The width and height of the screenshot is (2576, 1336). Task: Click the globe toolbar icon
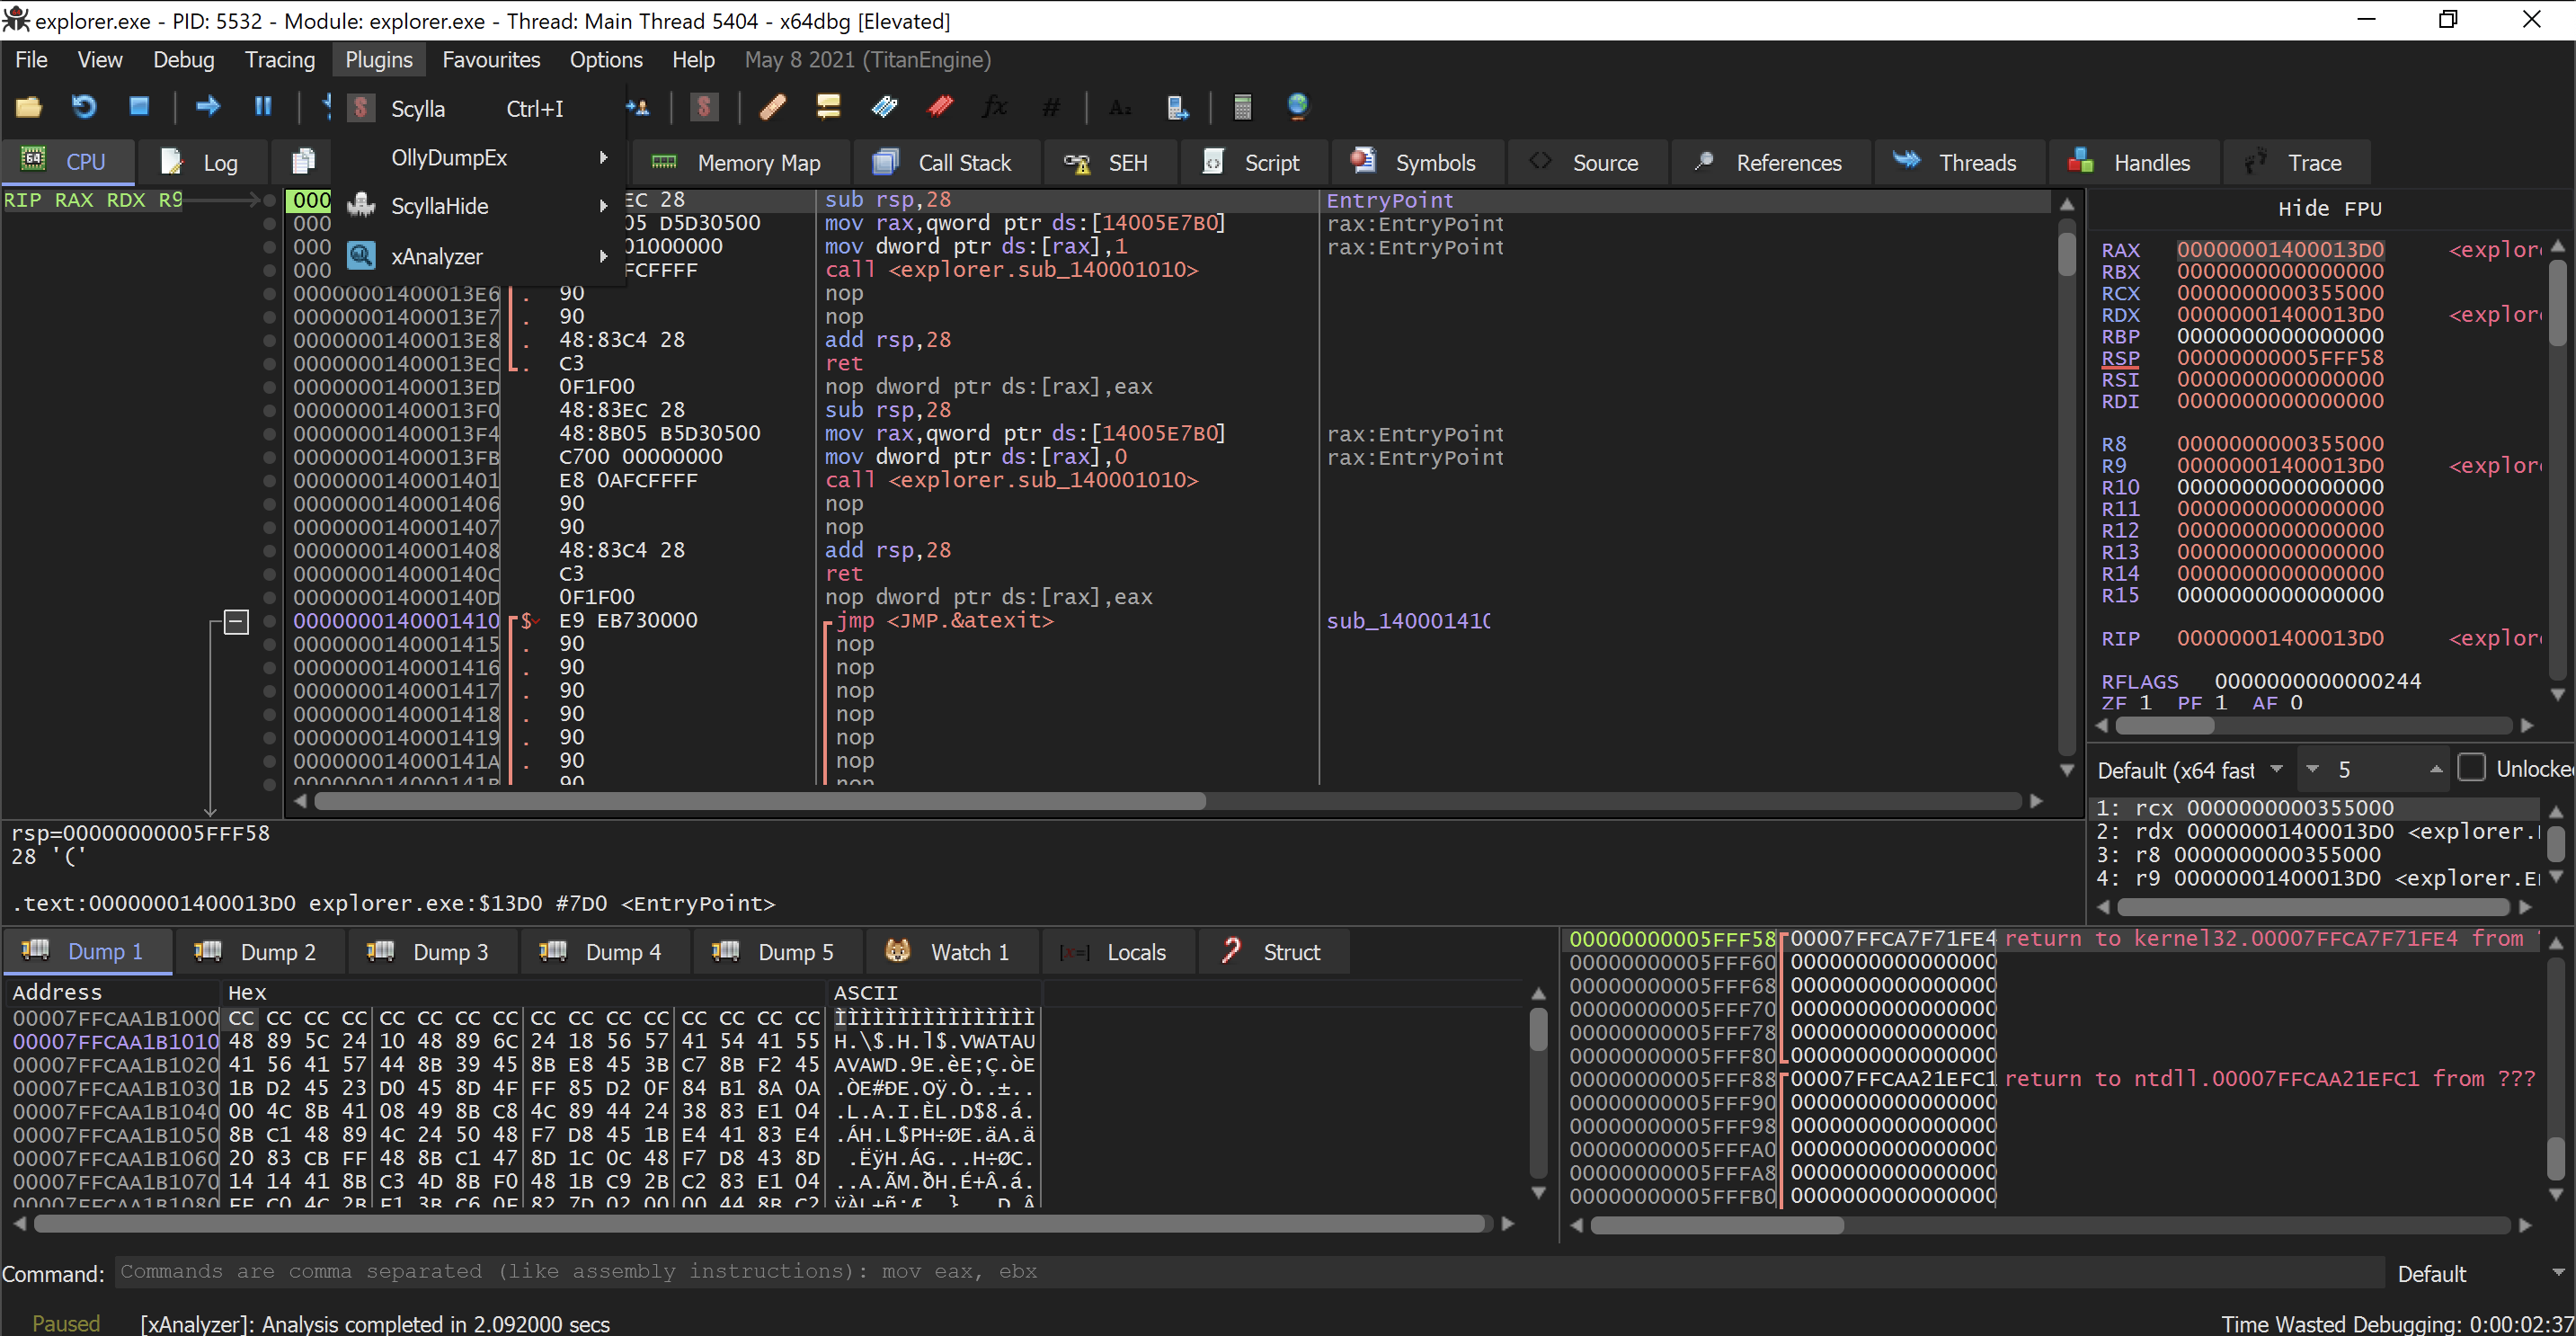[1298, 106]
